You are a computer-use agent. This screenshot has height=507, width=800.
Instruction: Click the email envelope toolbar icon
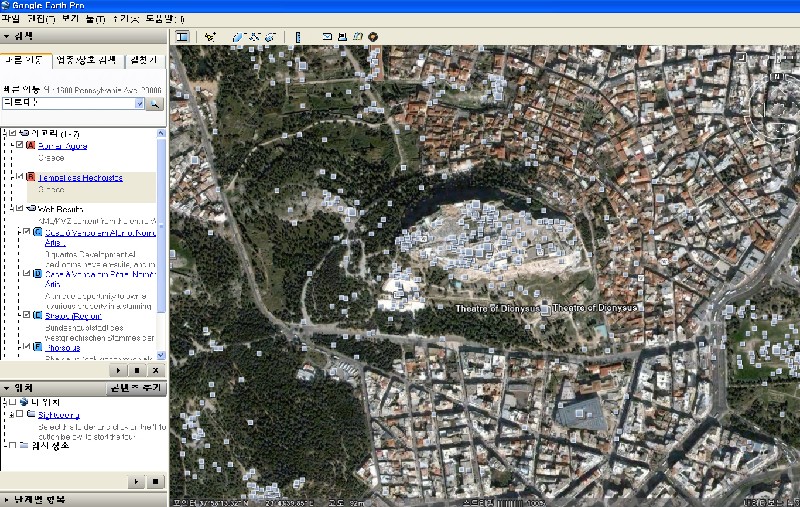tap(327, 37)
